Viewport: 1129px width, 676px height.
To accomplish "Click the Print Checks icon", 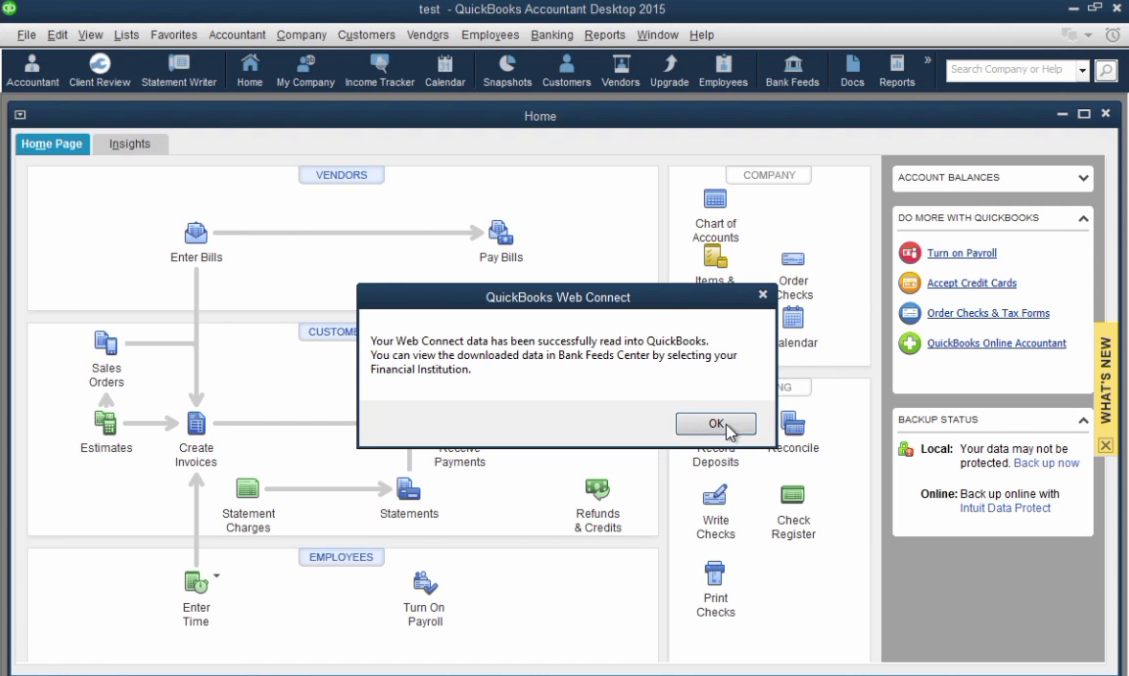I will (714, 574).
